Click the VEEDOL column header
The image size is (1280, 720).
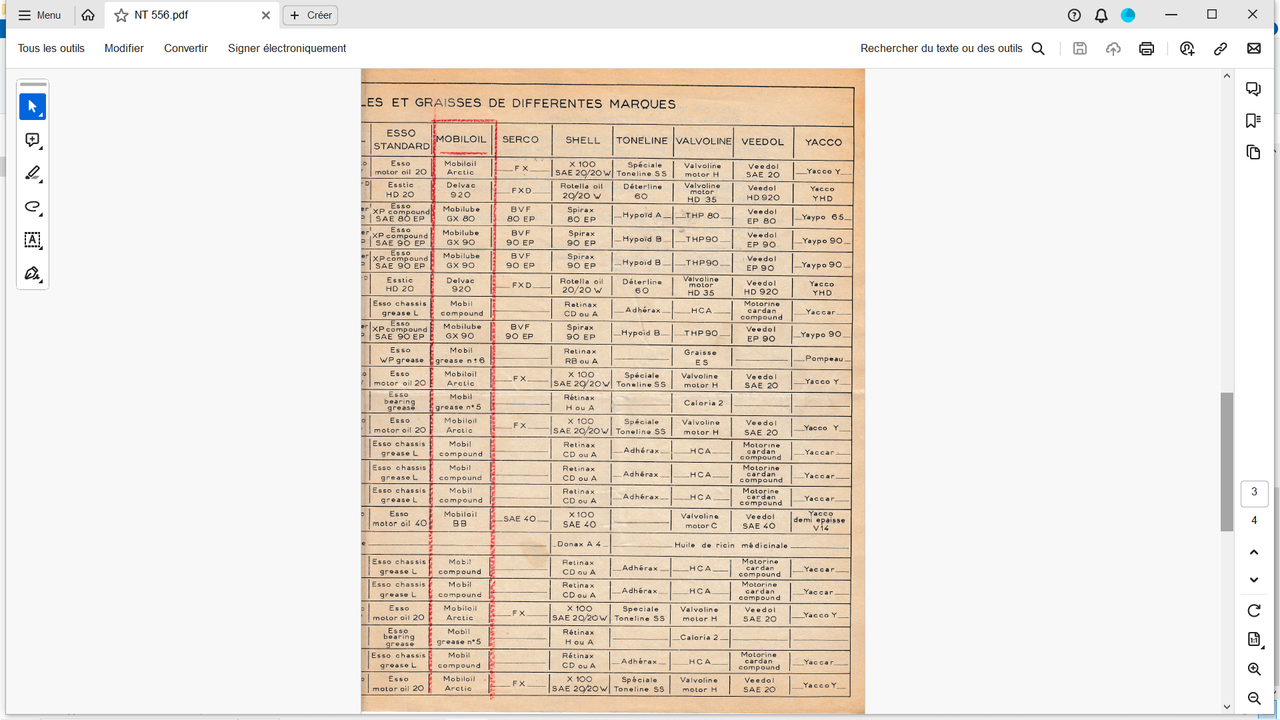click(x=763, y=141)
